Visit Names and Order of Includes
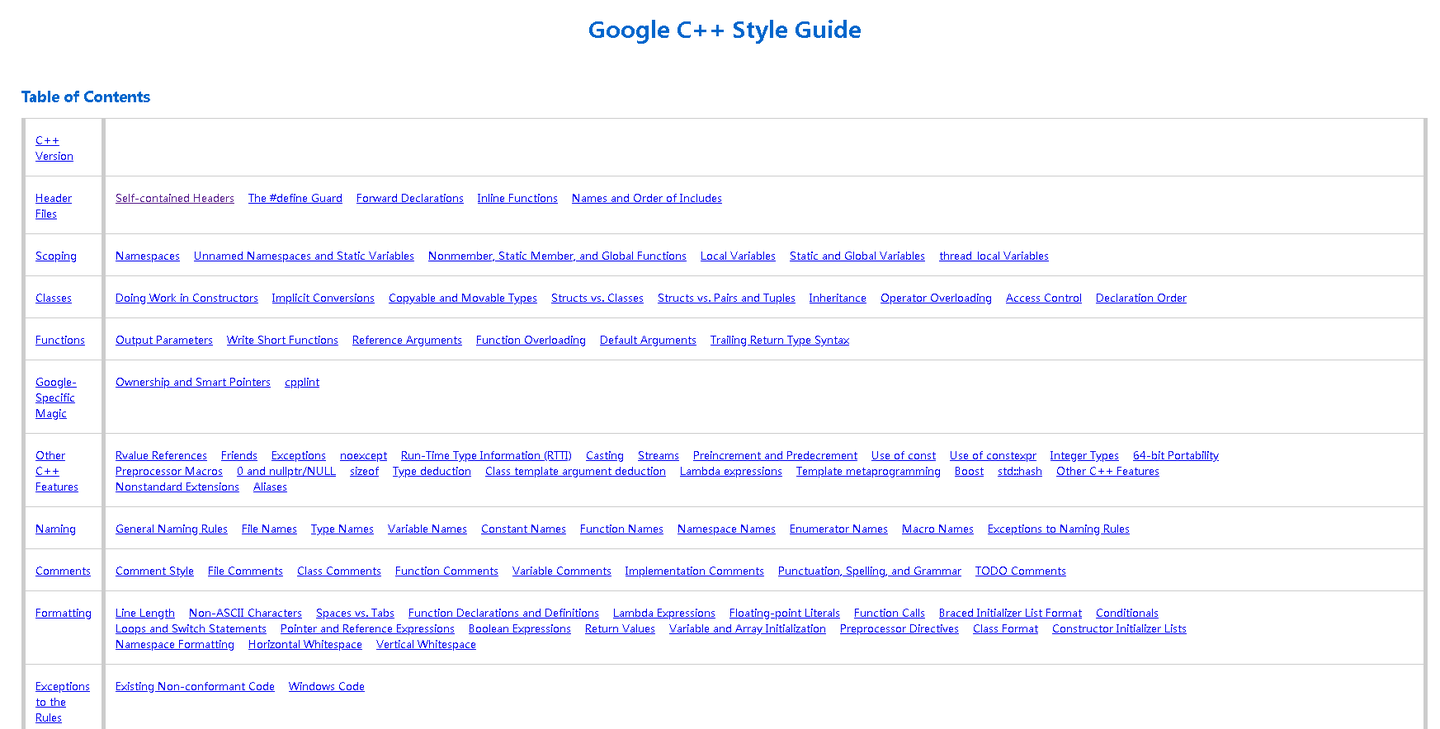Viewport: 1440px width, 729px height. pos(647,198)
